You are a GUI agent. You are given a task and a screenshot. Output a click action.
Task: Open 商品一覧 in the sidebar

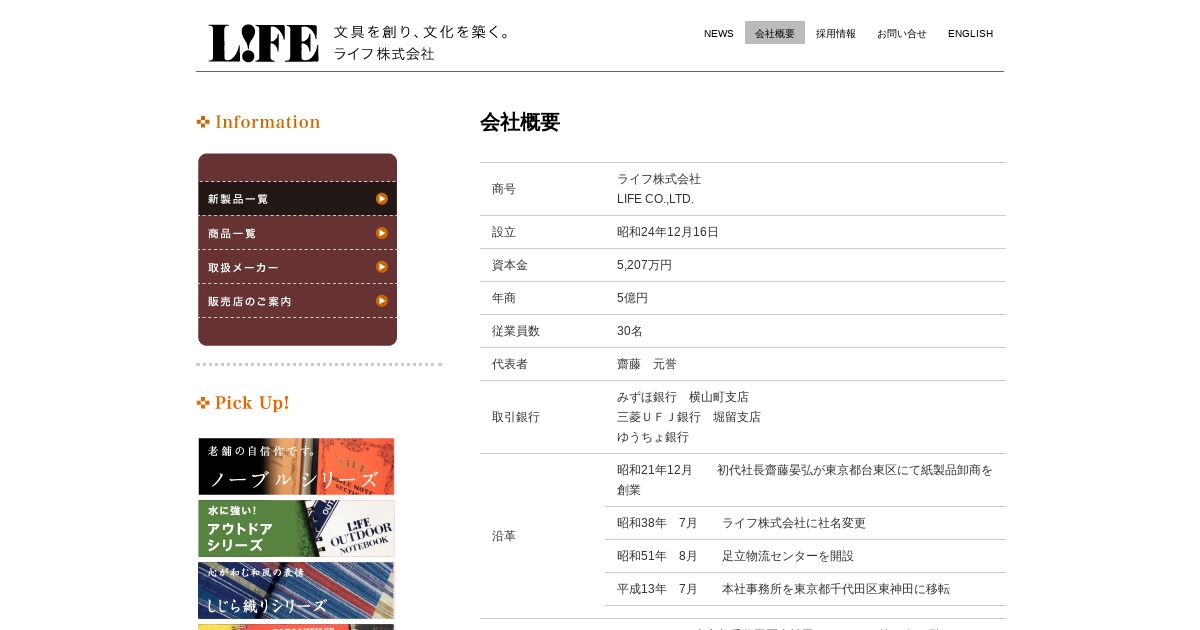[x=297, y=233]
